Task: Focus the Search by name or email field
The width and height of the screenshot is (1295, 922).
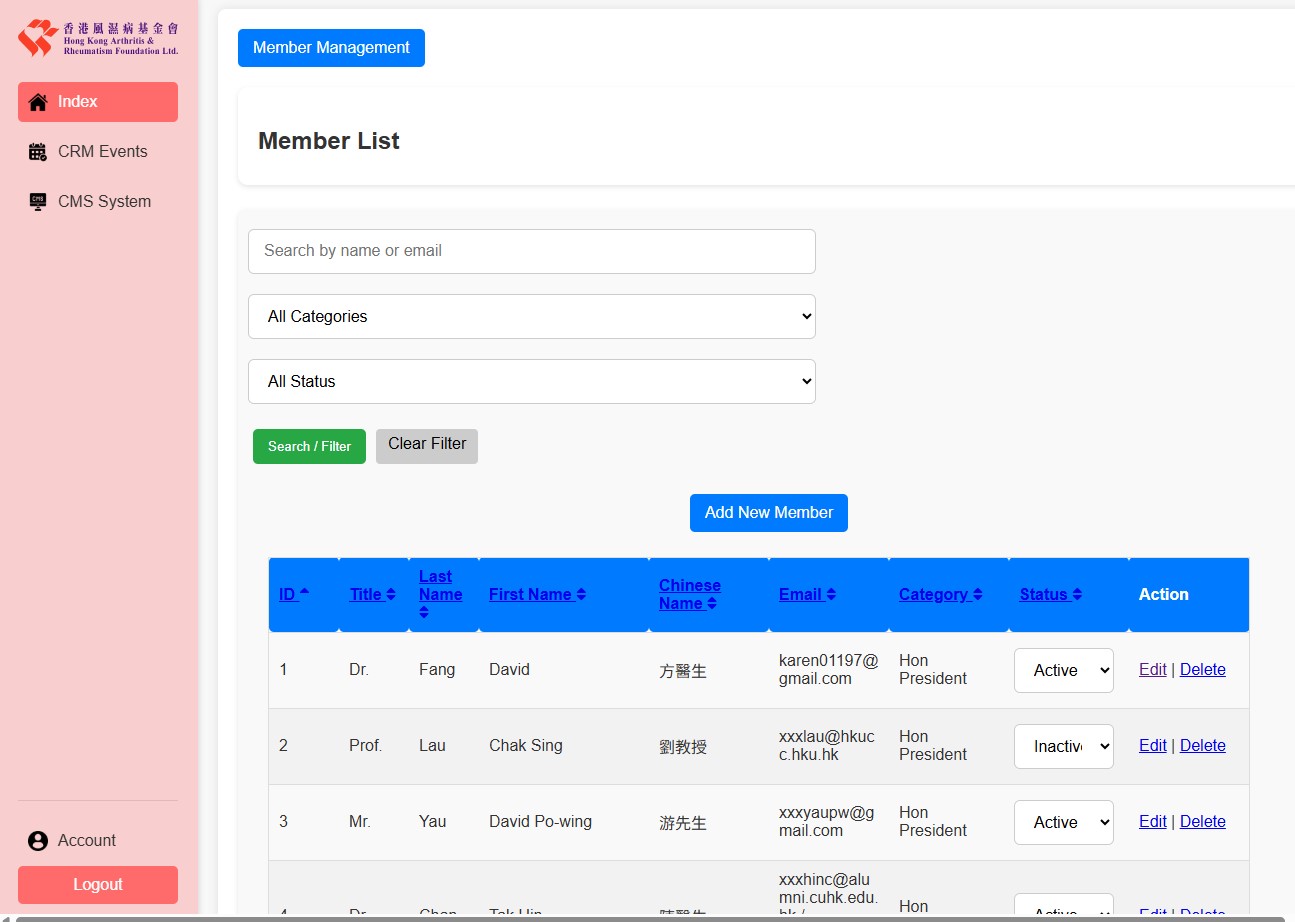Action: (531, 251)
